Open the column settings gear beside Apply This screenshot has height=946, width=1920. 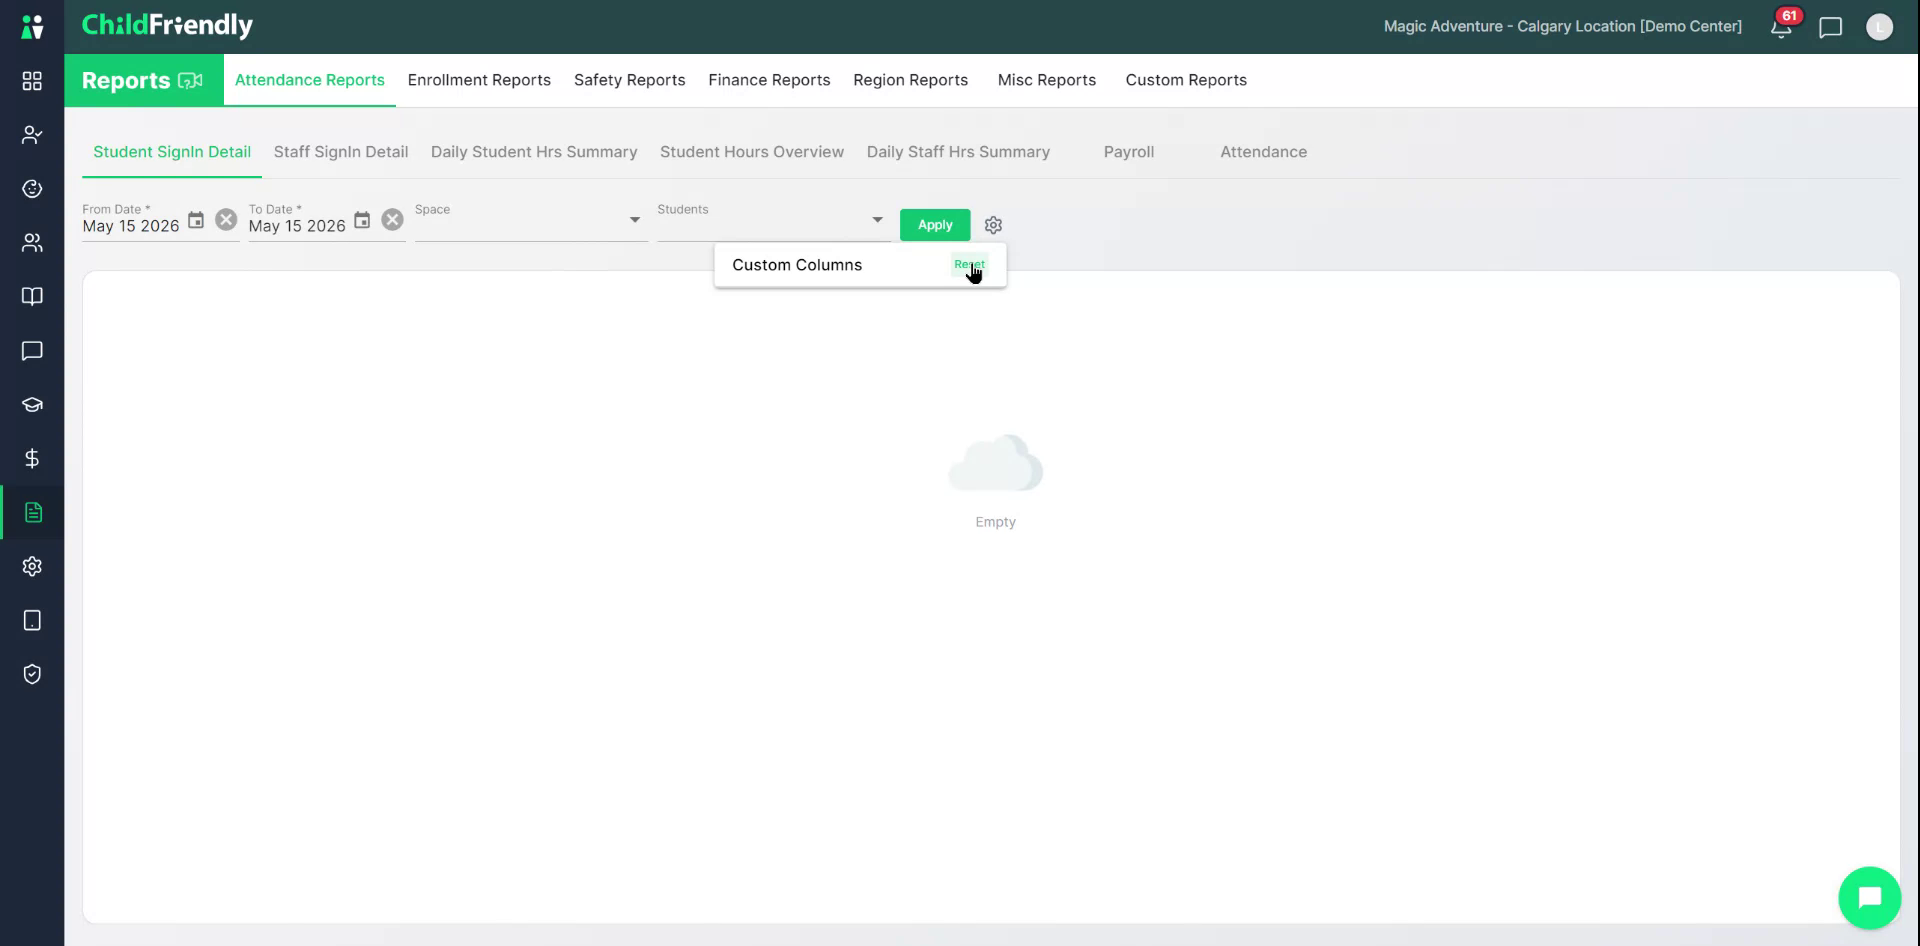coord(993,225)
